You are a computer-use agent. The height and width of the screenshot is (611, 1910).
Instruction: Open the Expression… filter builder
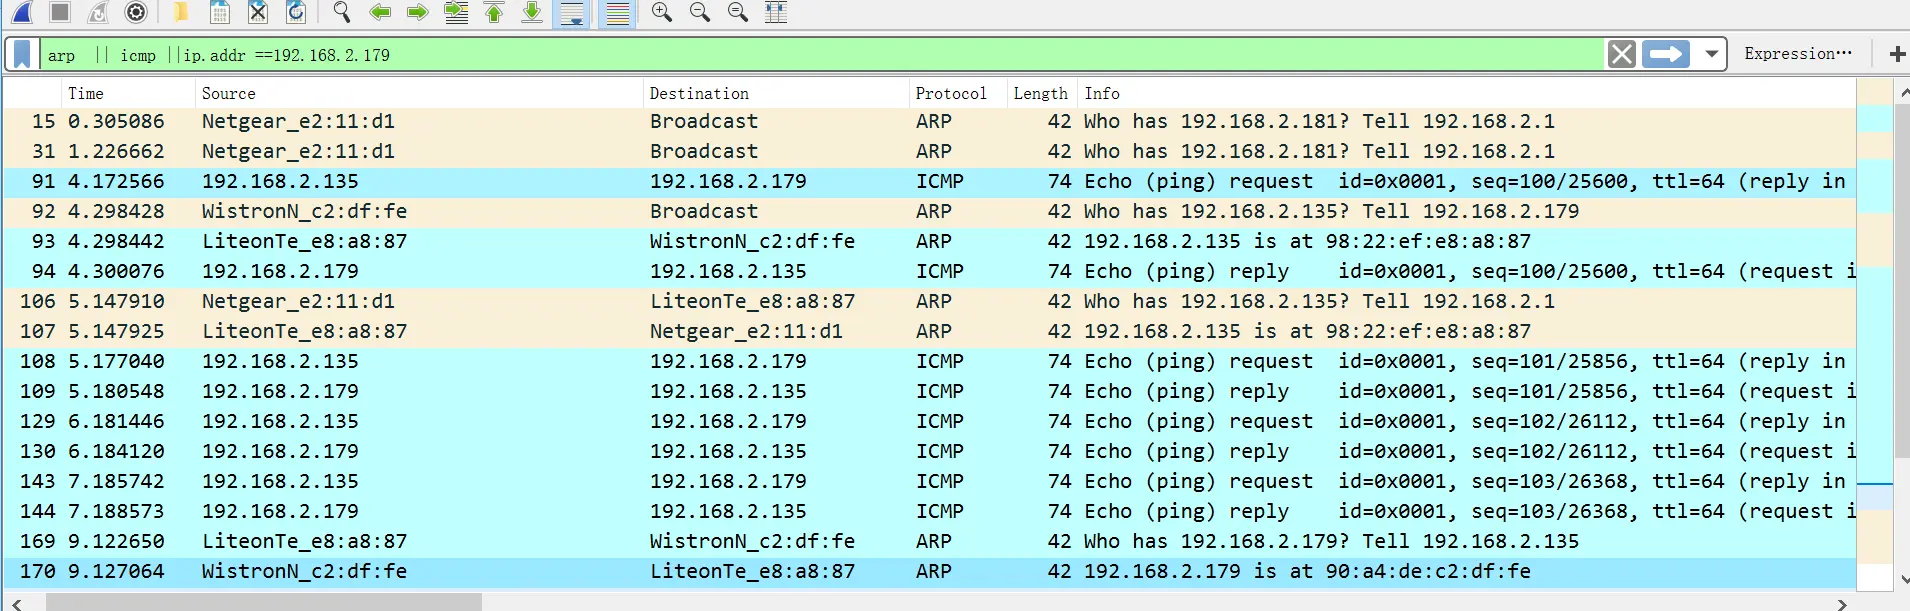[x=1798, y=54]
